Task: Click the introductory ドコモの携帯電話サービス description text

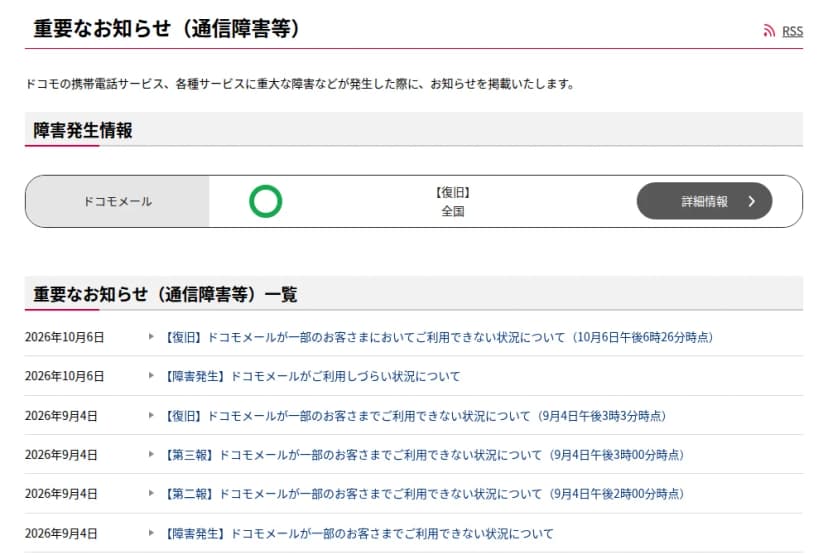Action: (299, 83)
